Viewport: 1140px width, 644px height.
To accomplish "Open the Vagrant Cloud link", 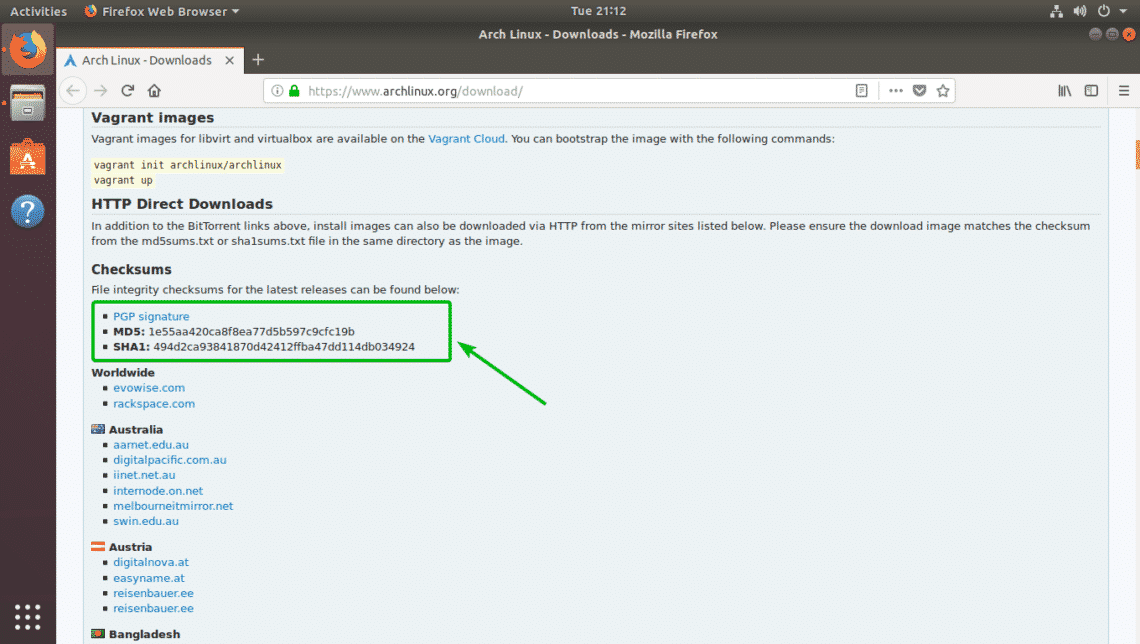I will click(466, 139).
